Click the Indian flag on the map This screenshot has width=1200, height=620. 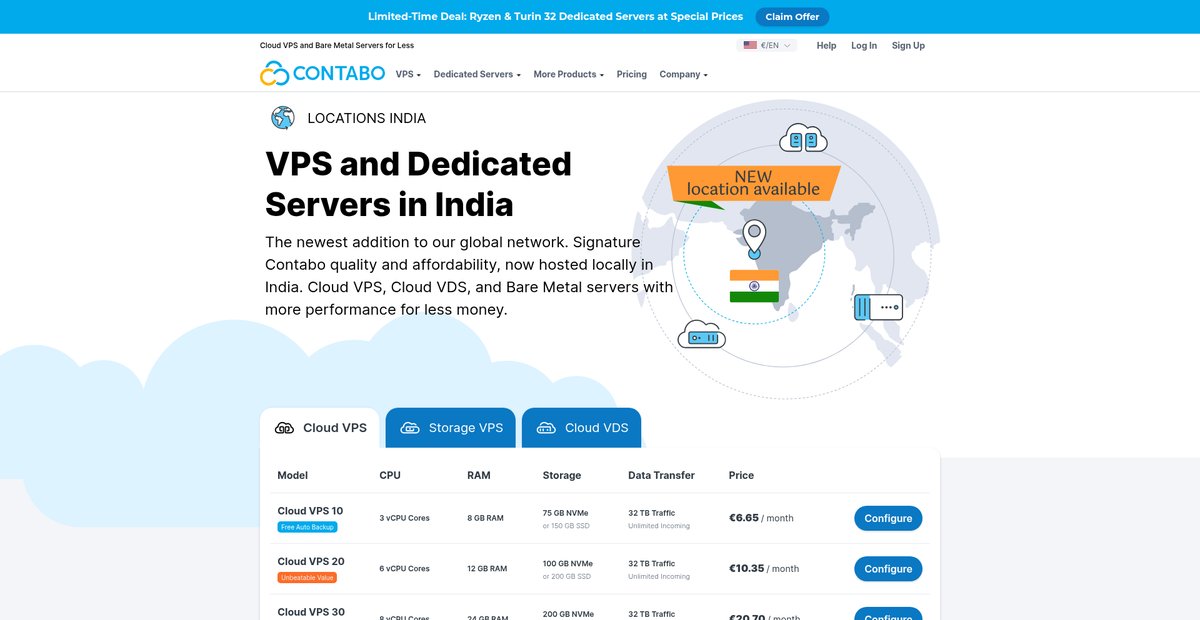tap(754, 286)
